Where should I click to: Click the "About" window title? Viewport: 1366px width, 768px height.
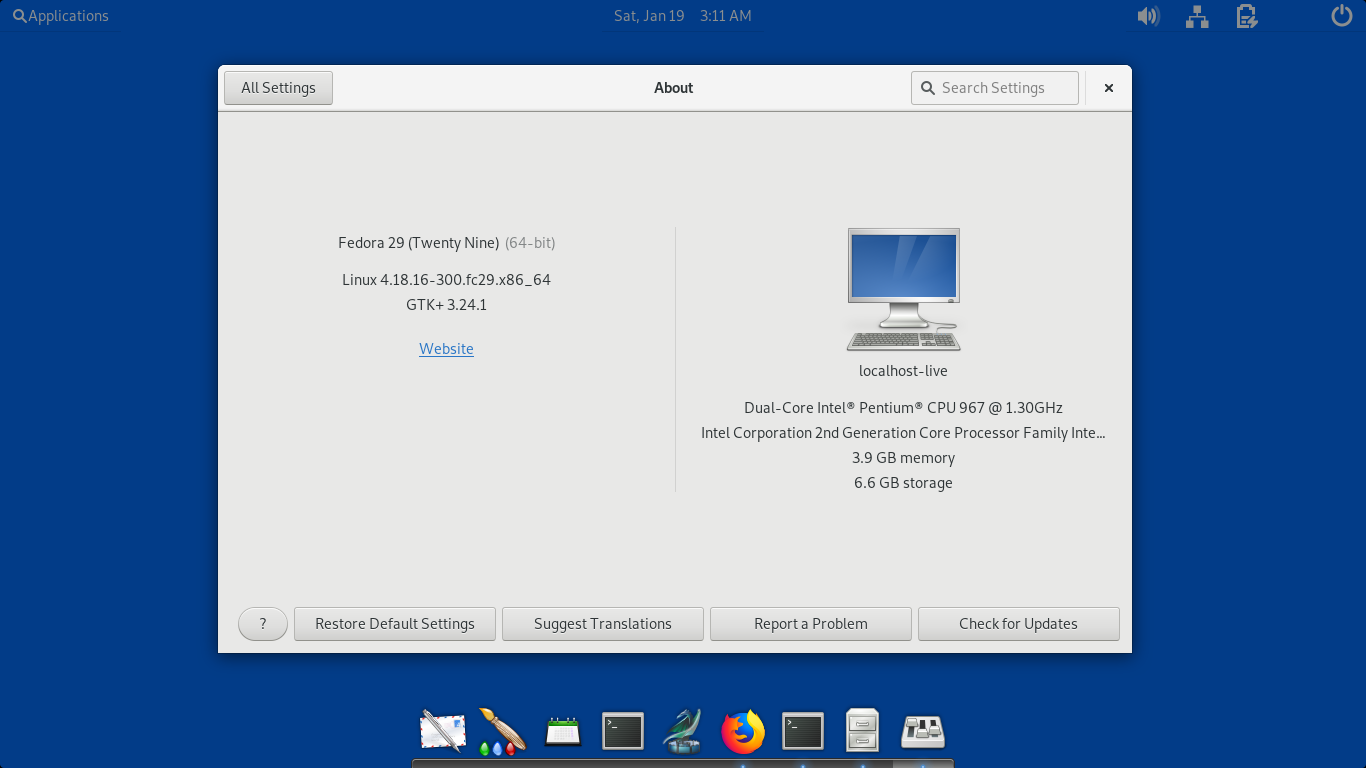point(674,88)
